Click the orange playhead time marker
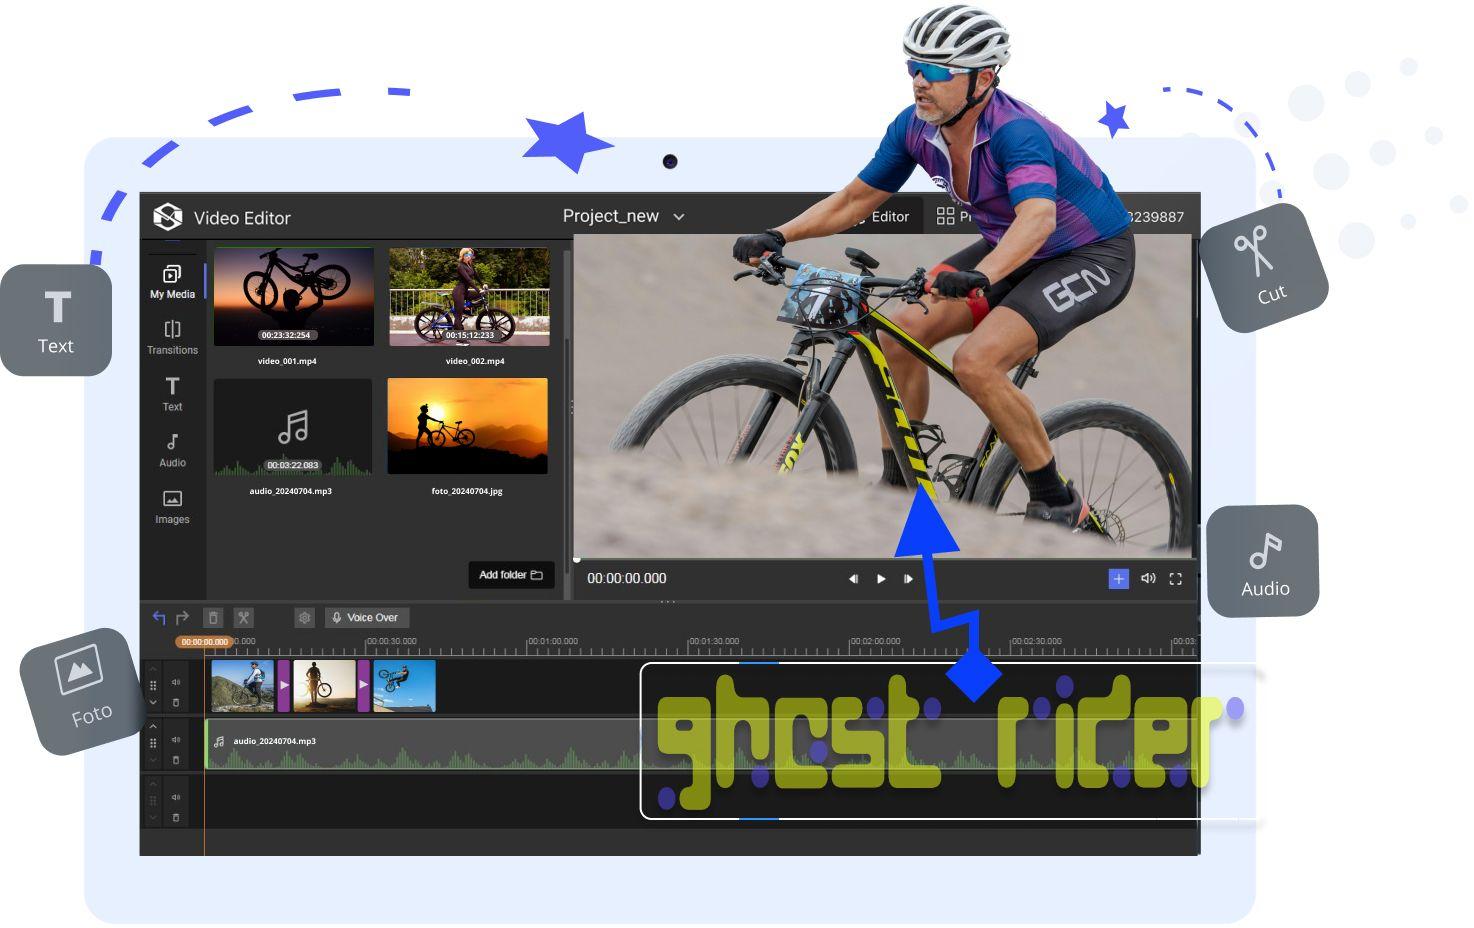The image size is (1474, 928). [204, 642]
